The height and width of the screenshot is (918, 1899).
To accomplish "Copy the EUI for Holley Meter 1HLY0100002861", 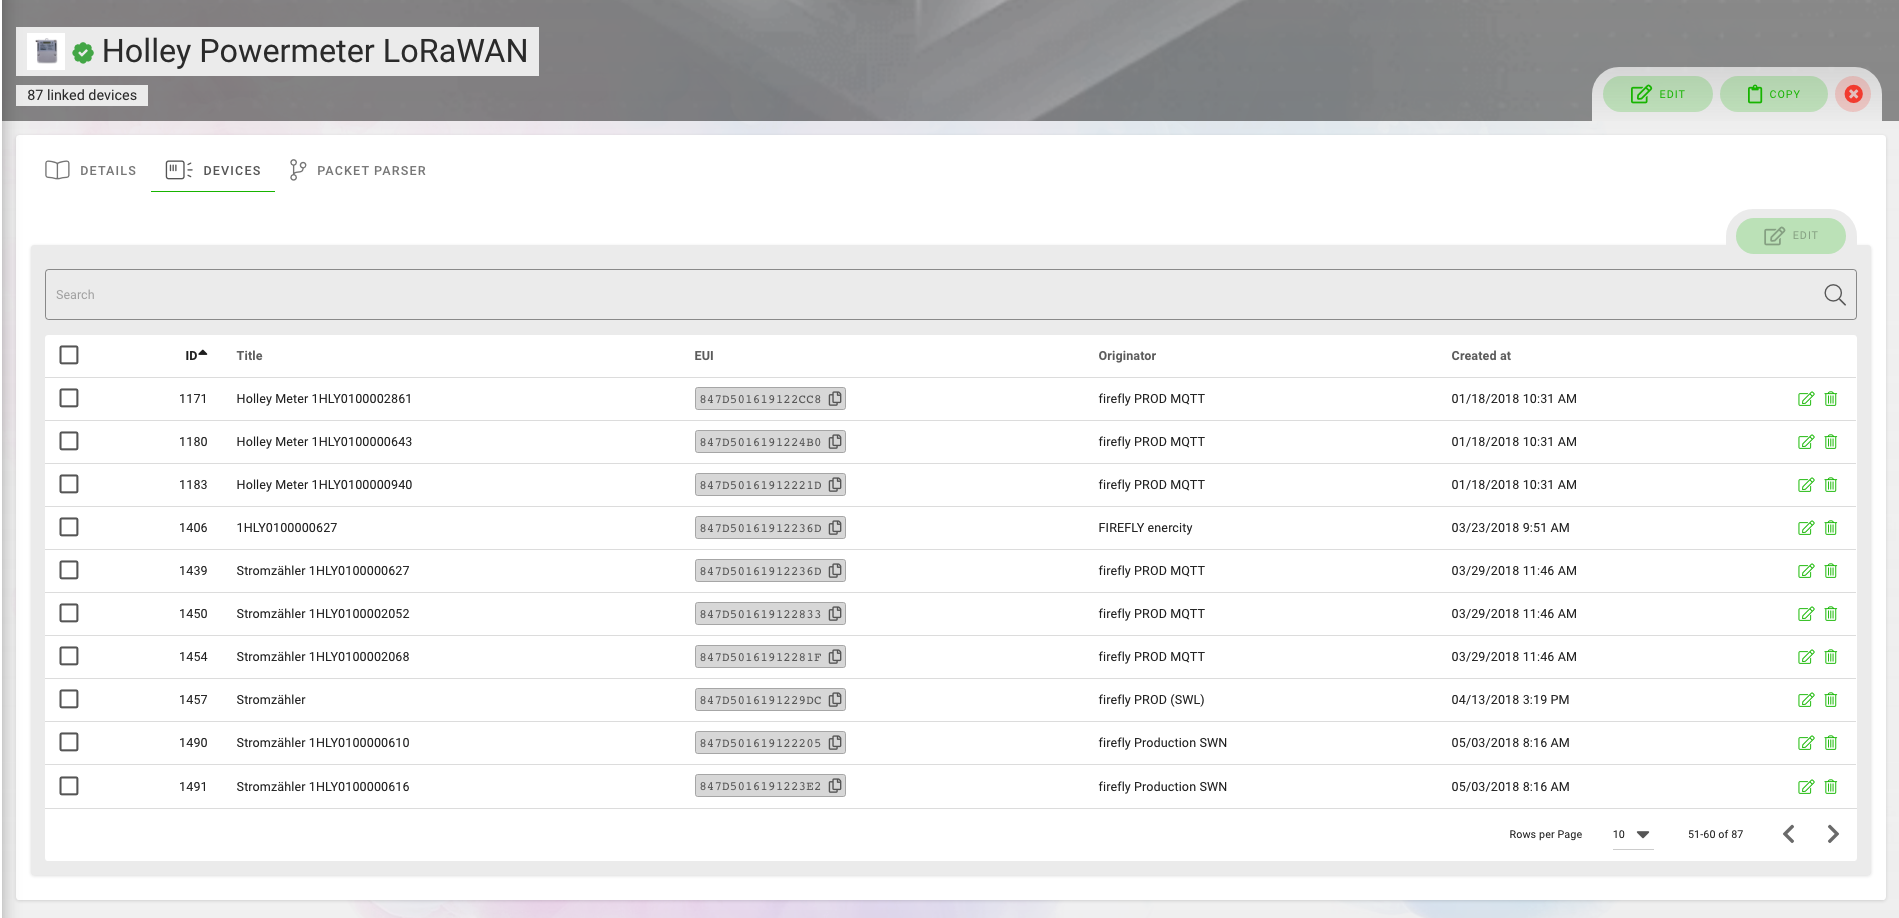I will click(x=836, y=398).
